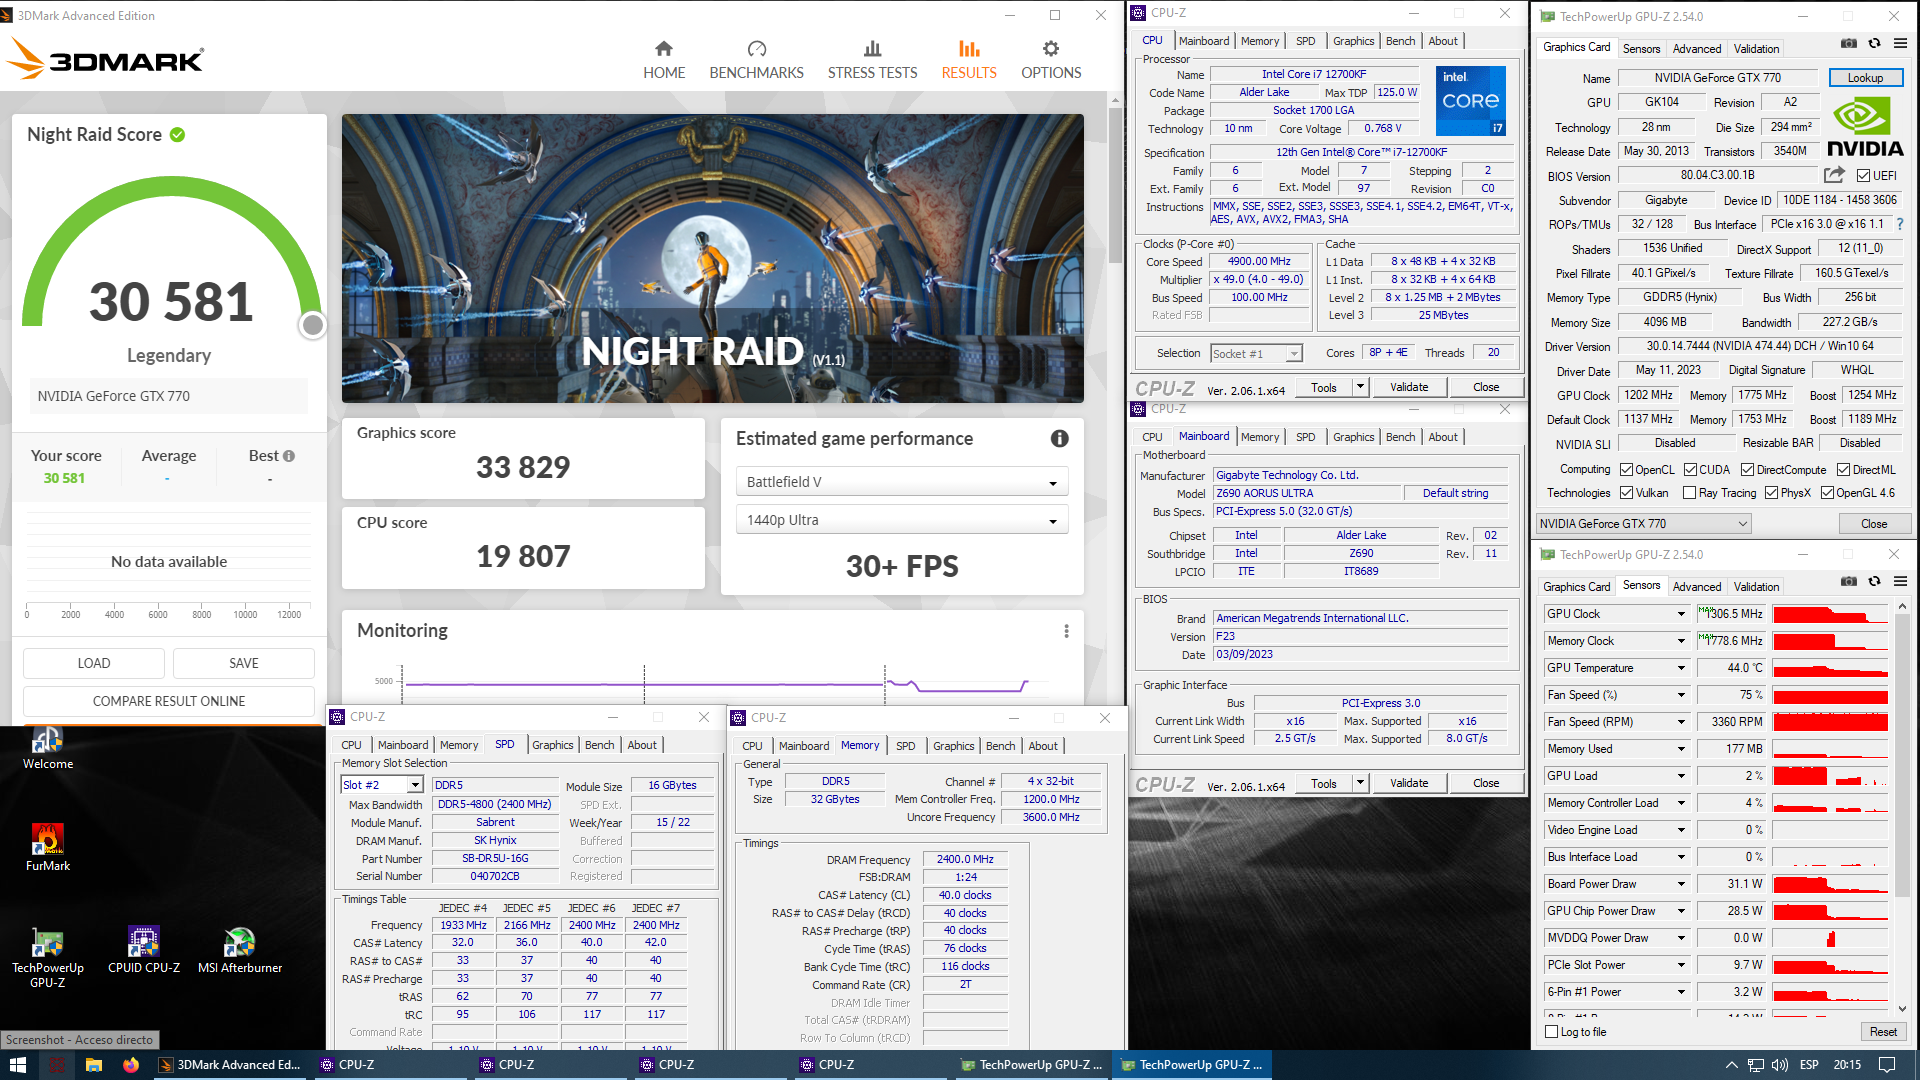This screenshot has height=1080, width=1920.
Task: Click Validate in CPU-Z CPU window
Action: 1409,387
